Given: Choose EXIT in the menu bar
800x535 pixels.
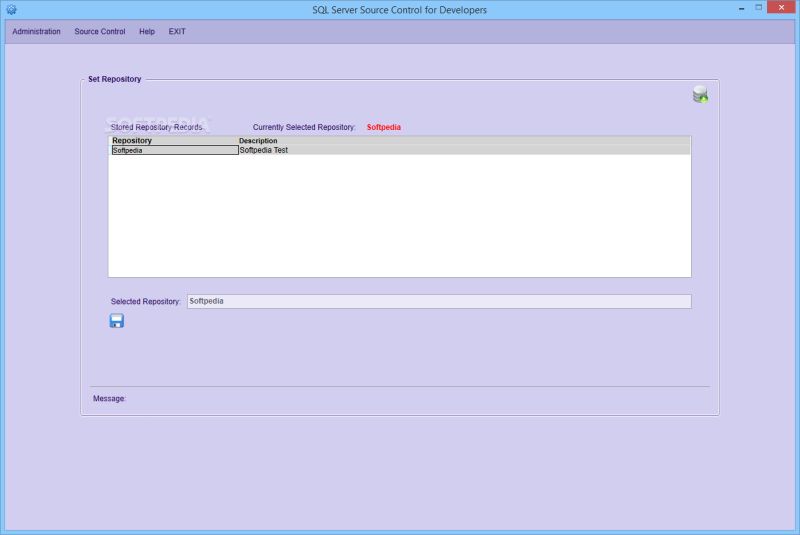Looking at the screenshot, I should (x=177, y=32).
